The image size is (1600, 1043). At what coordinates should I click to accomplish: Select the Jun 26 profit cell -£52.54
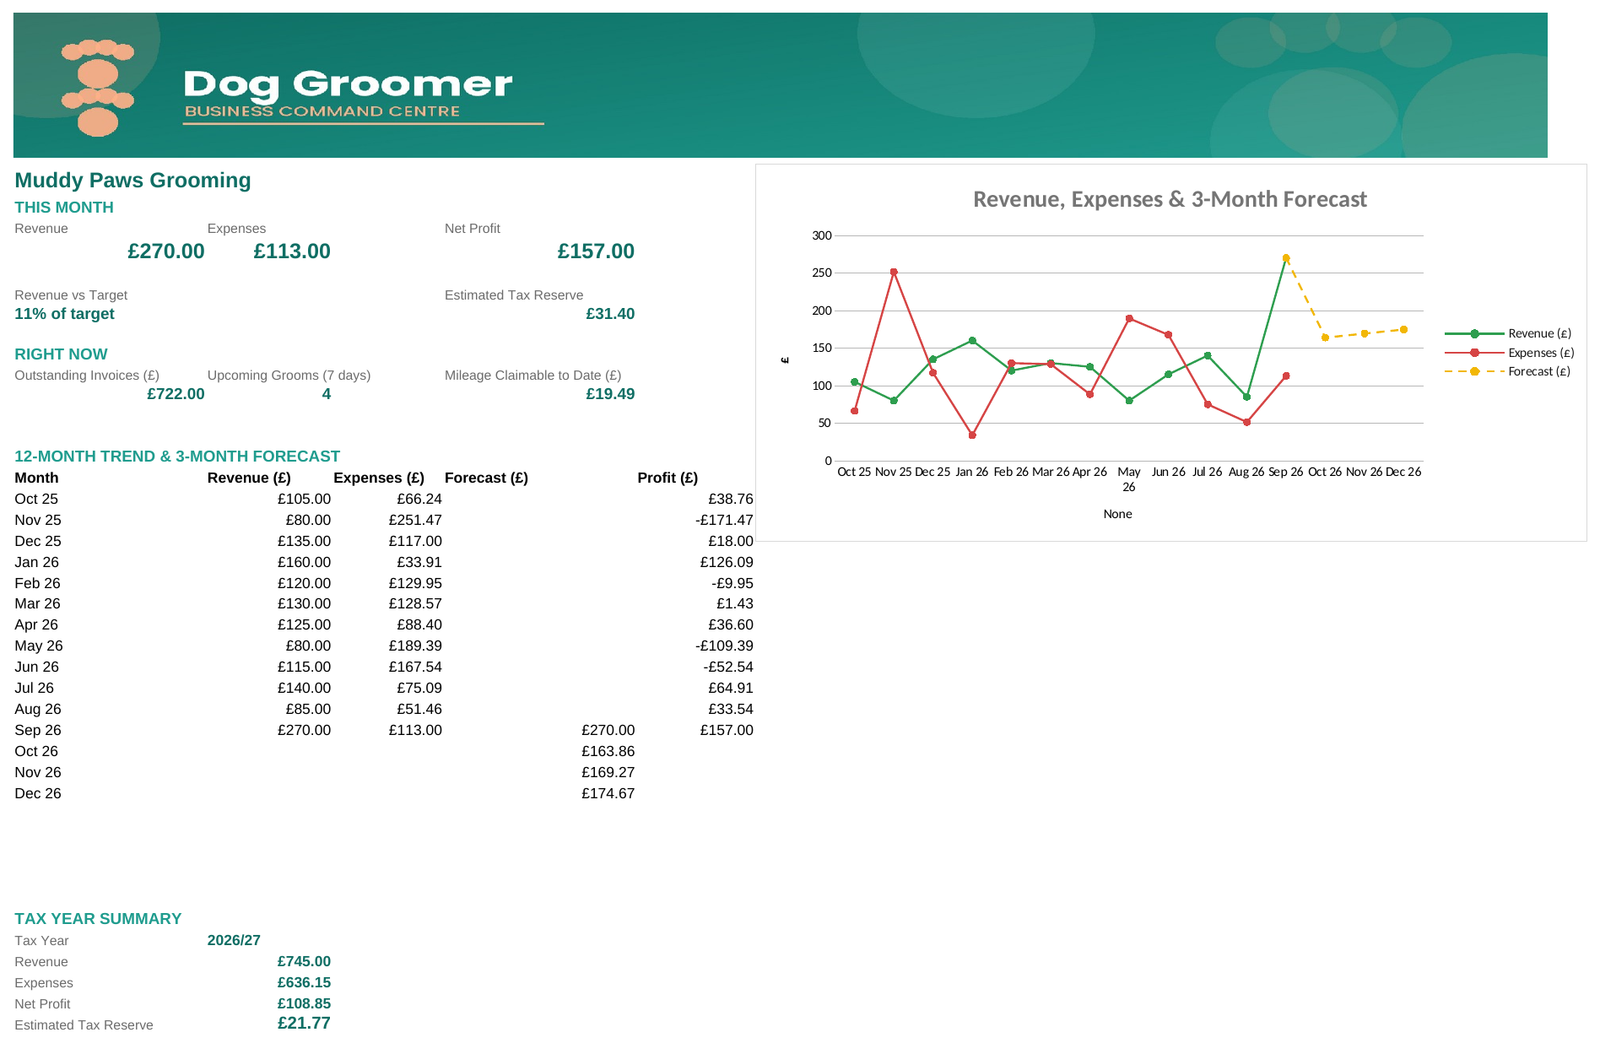[729, 667]
